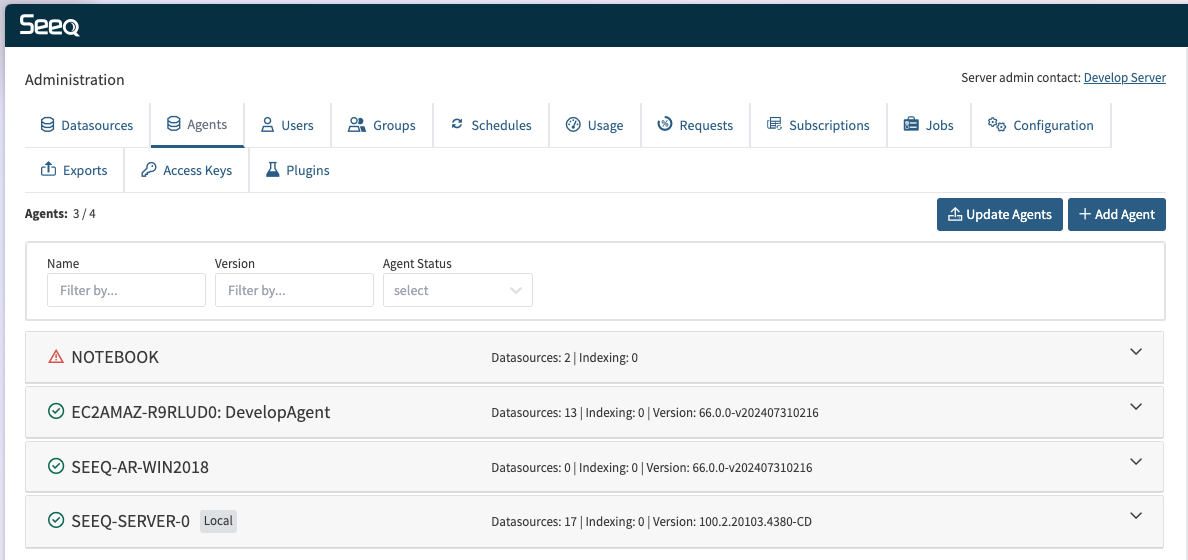Click the Seeq logo in header
The height and width of the screenshot is (560, 1188).
pyautogui.click(x=49, y=26)
